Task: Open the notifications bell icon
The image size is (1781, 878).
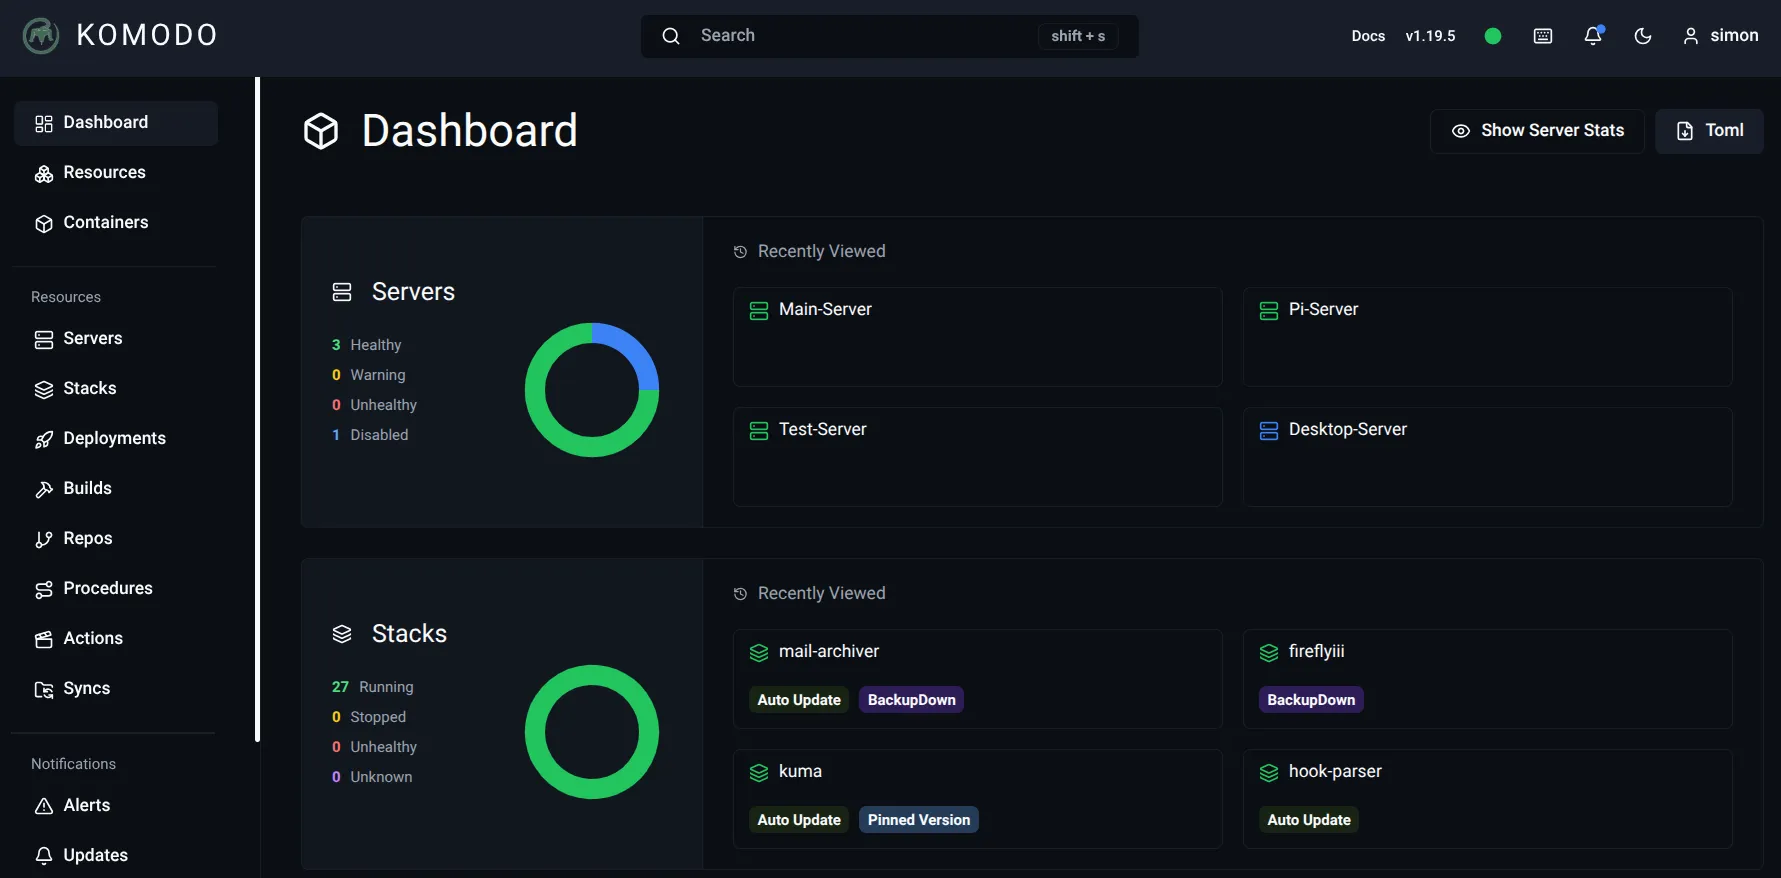Action: tap(1593, 36)
